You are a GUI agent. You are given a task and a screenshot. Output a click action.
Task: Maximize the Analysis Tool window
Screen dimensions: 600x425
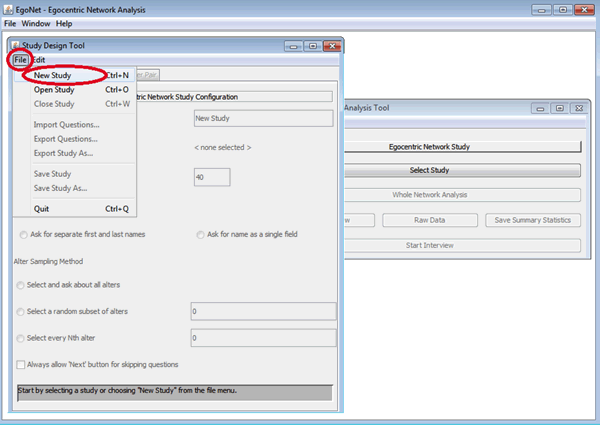coord(559,108)
